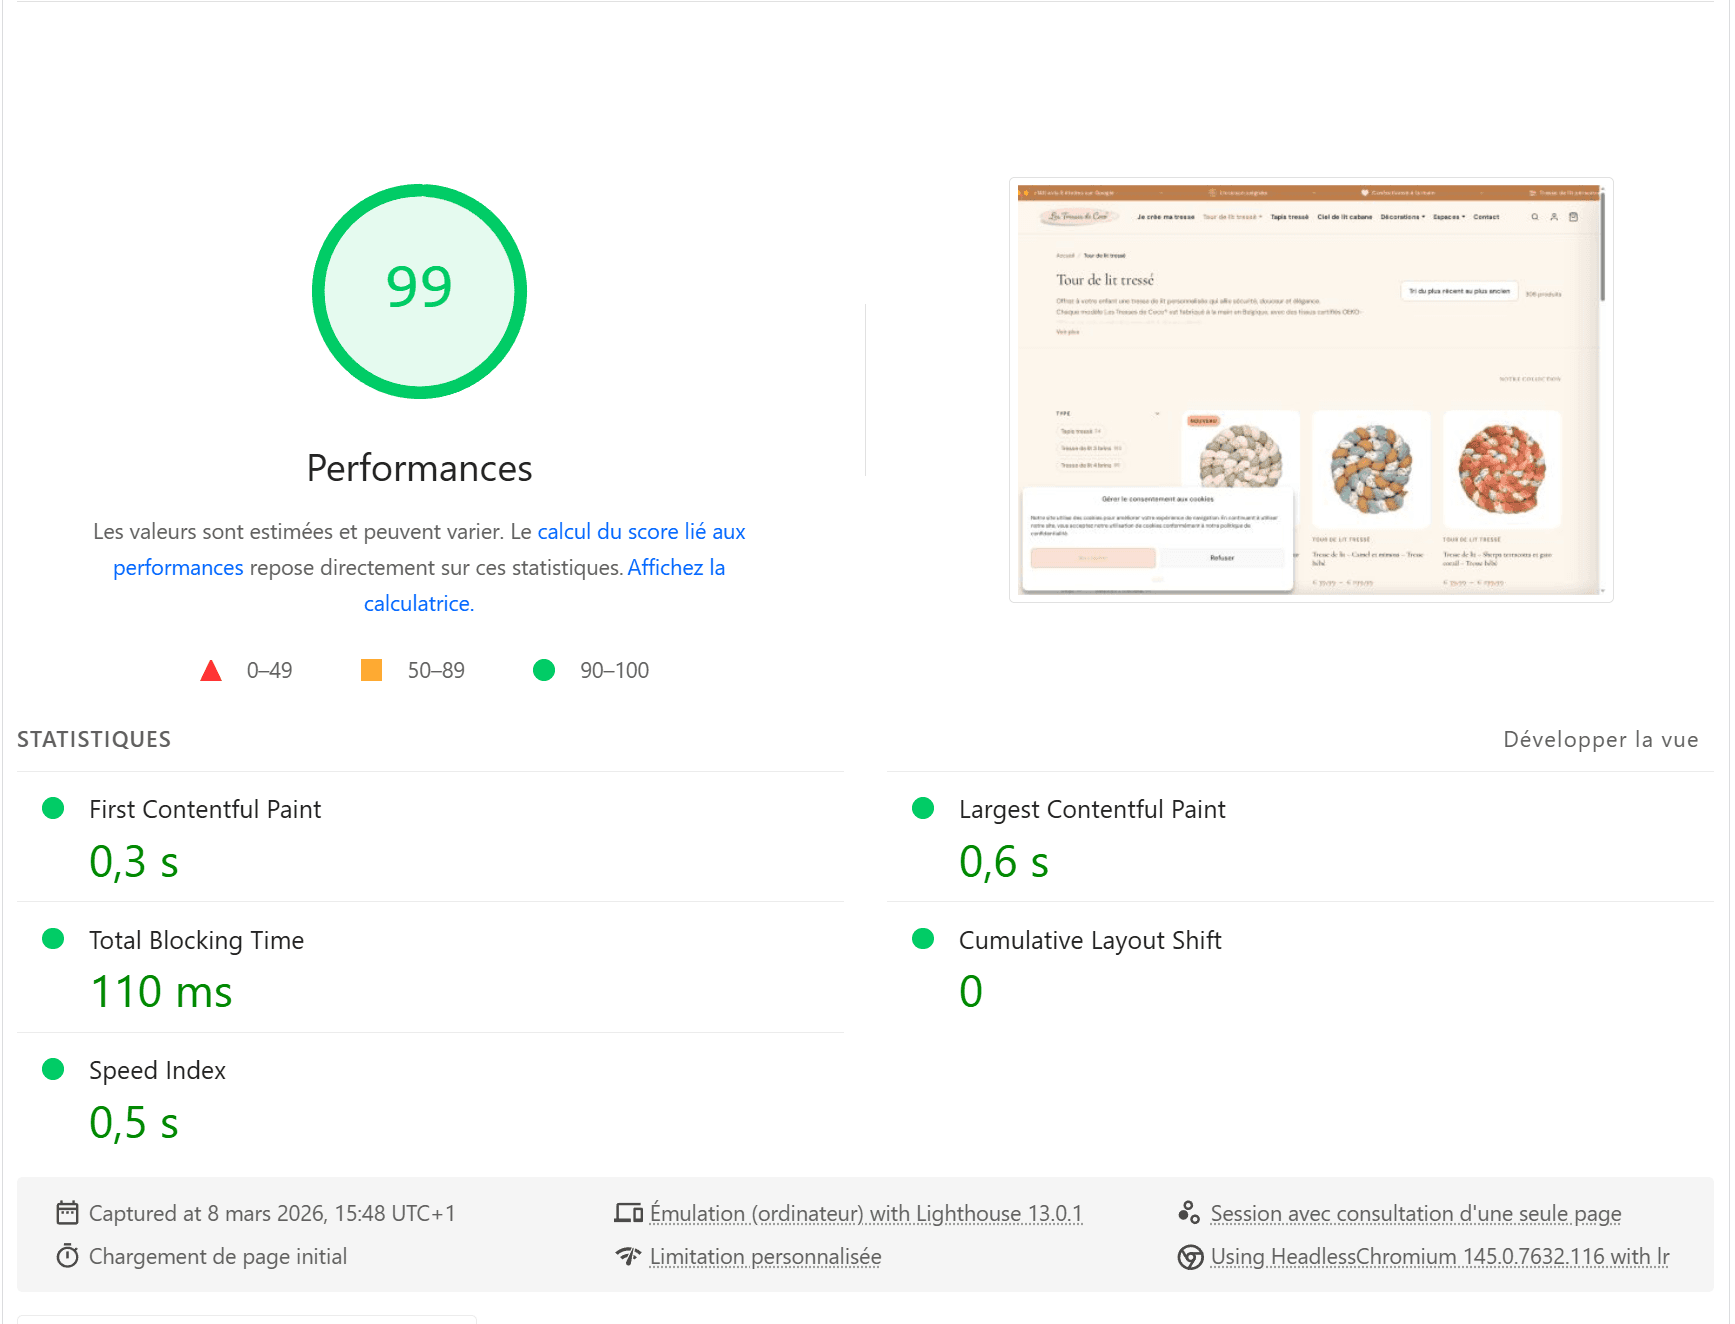This screenshot has height=1324, width=1735.
Task: Click the orange square 50–89 legend icon
Action: click(x=371, y=670)
